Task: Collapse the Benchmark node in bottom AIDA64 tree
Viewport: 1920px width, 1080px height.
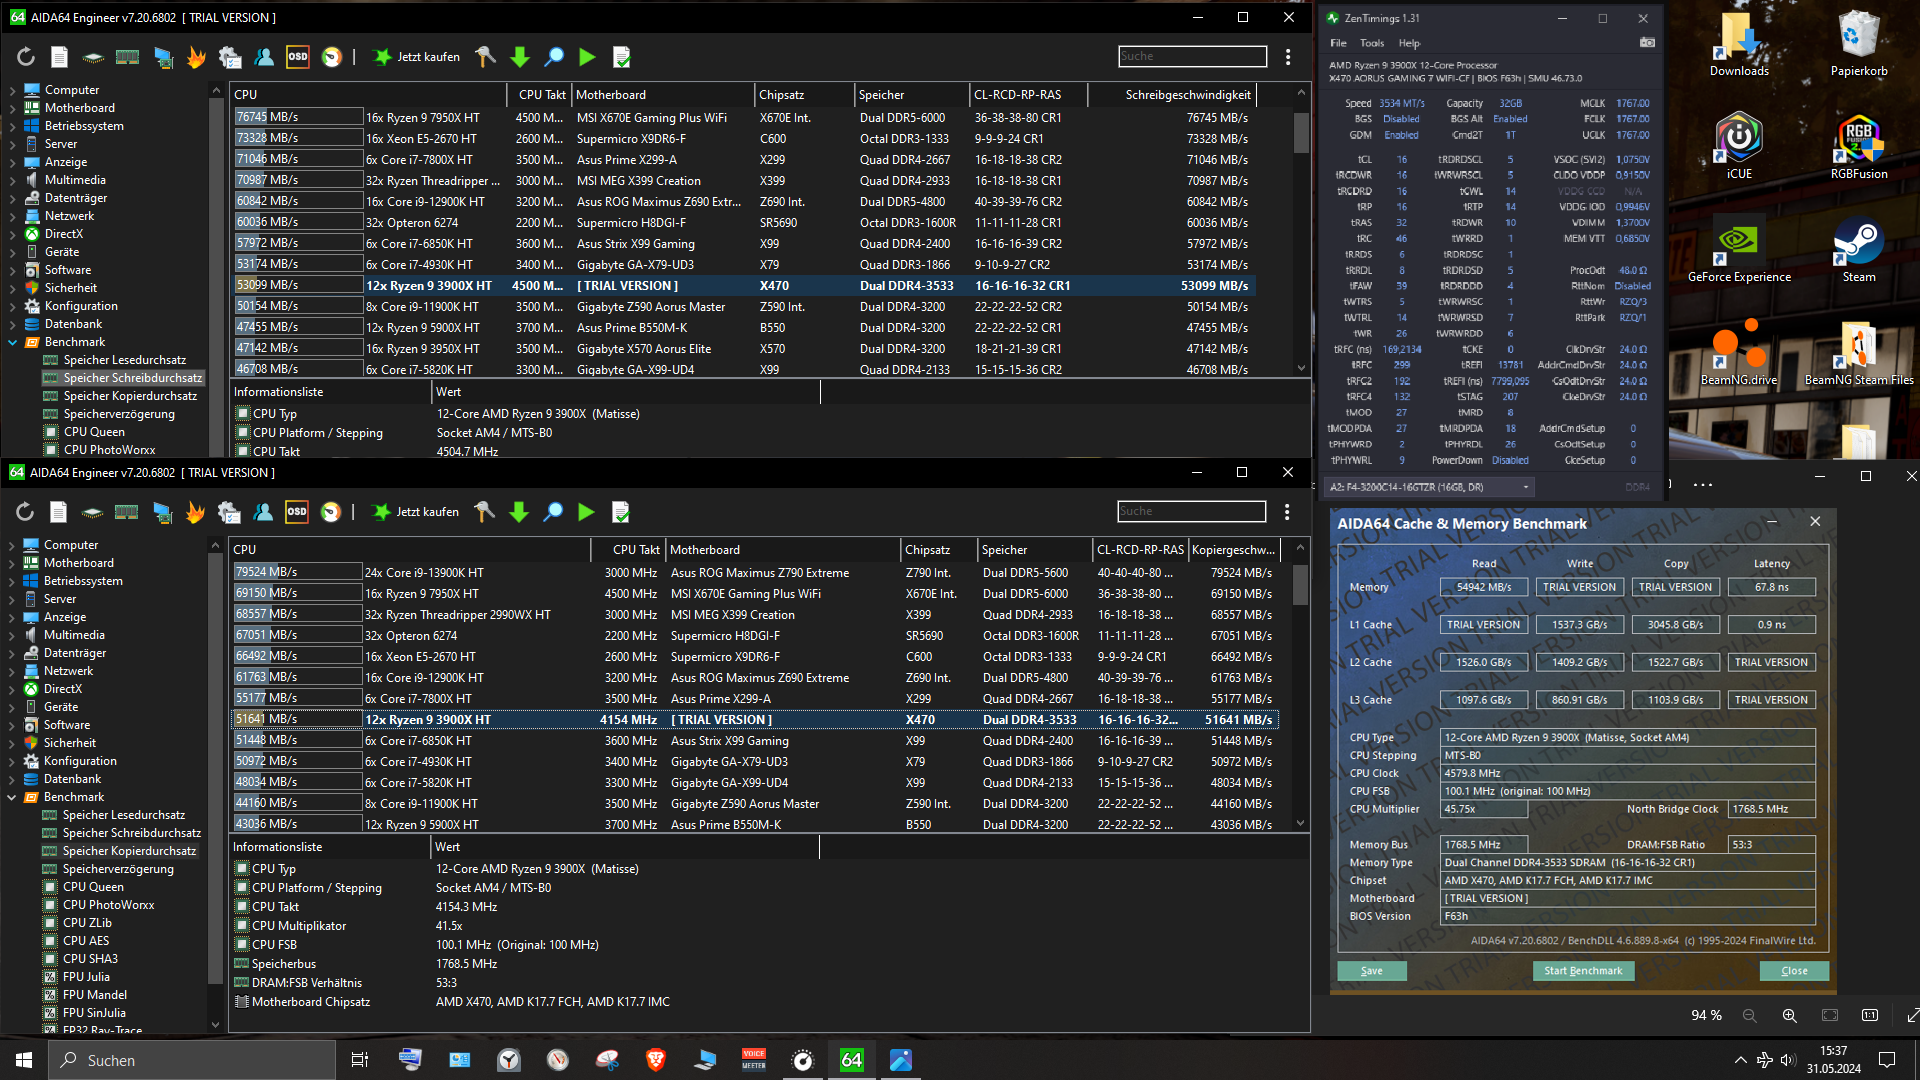Action: coord(12,797)
